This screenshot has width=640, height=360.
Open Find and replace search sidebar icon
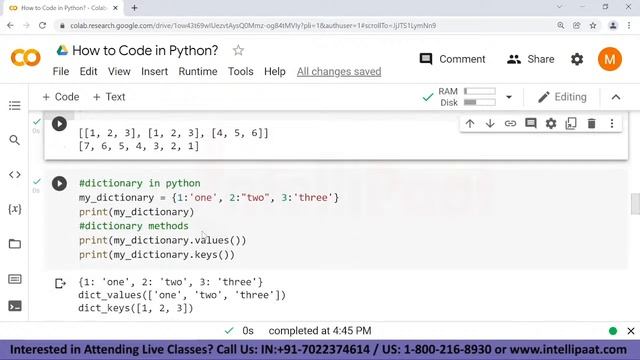click(15, 140)
